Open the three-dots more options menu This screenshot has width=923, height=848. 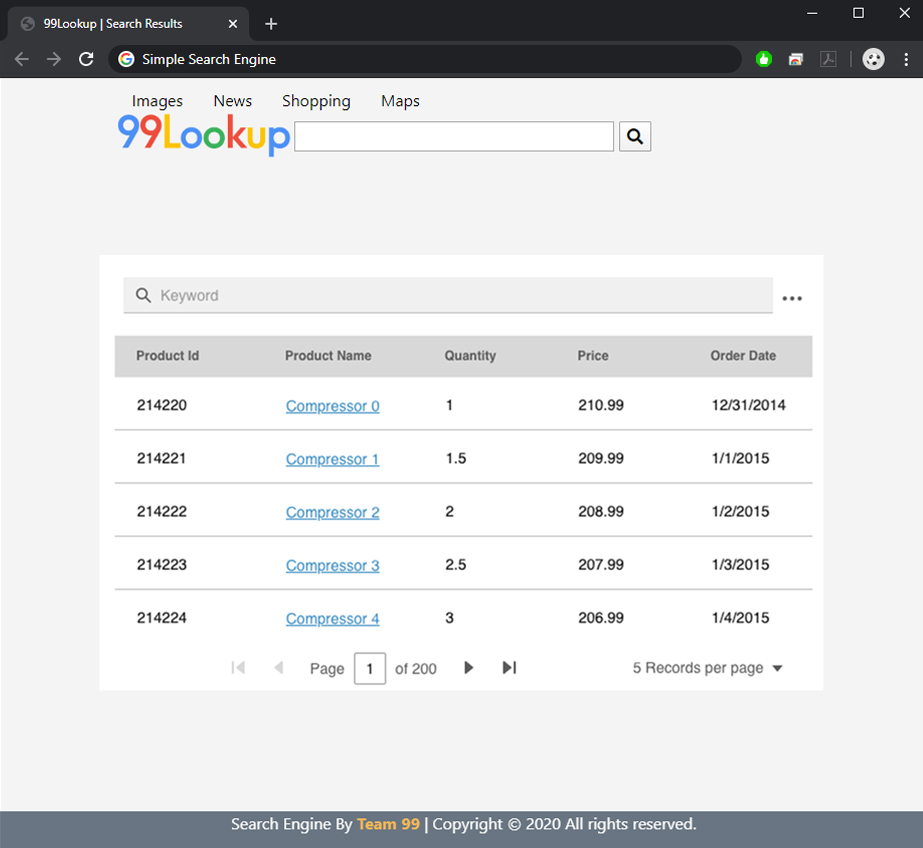[x=792, y=298]
